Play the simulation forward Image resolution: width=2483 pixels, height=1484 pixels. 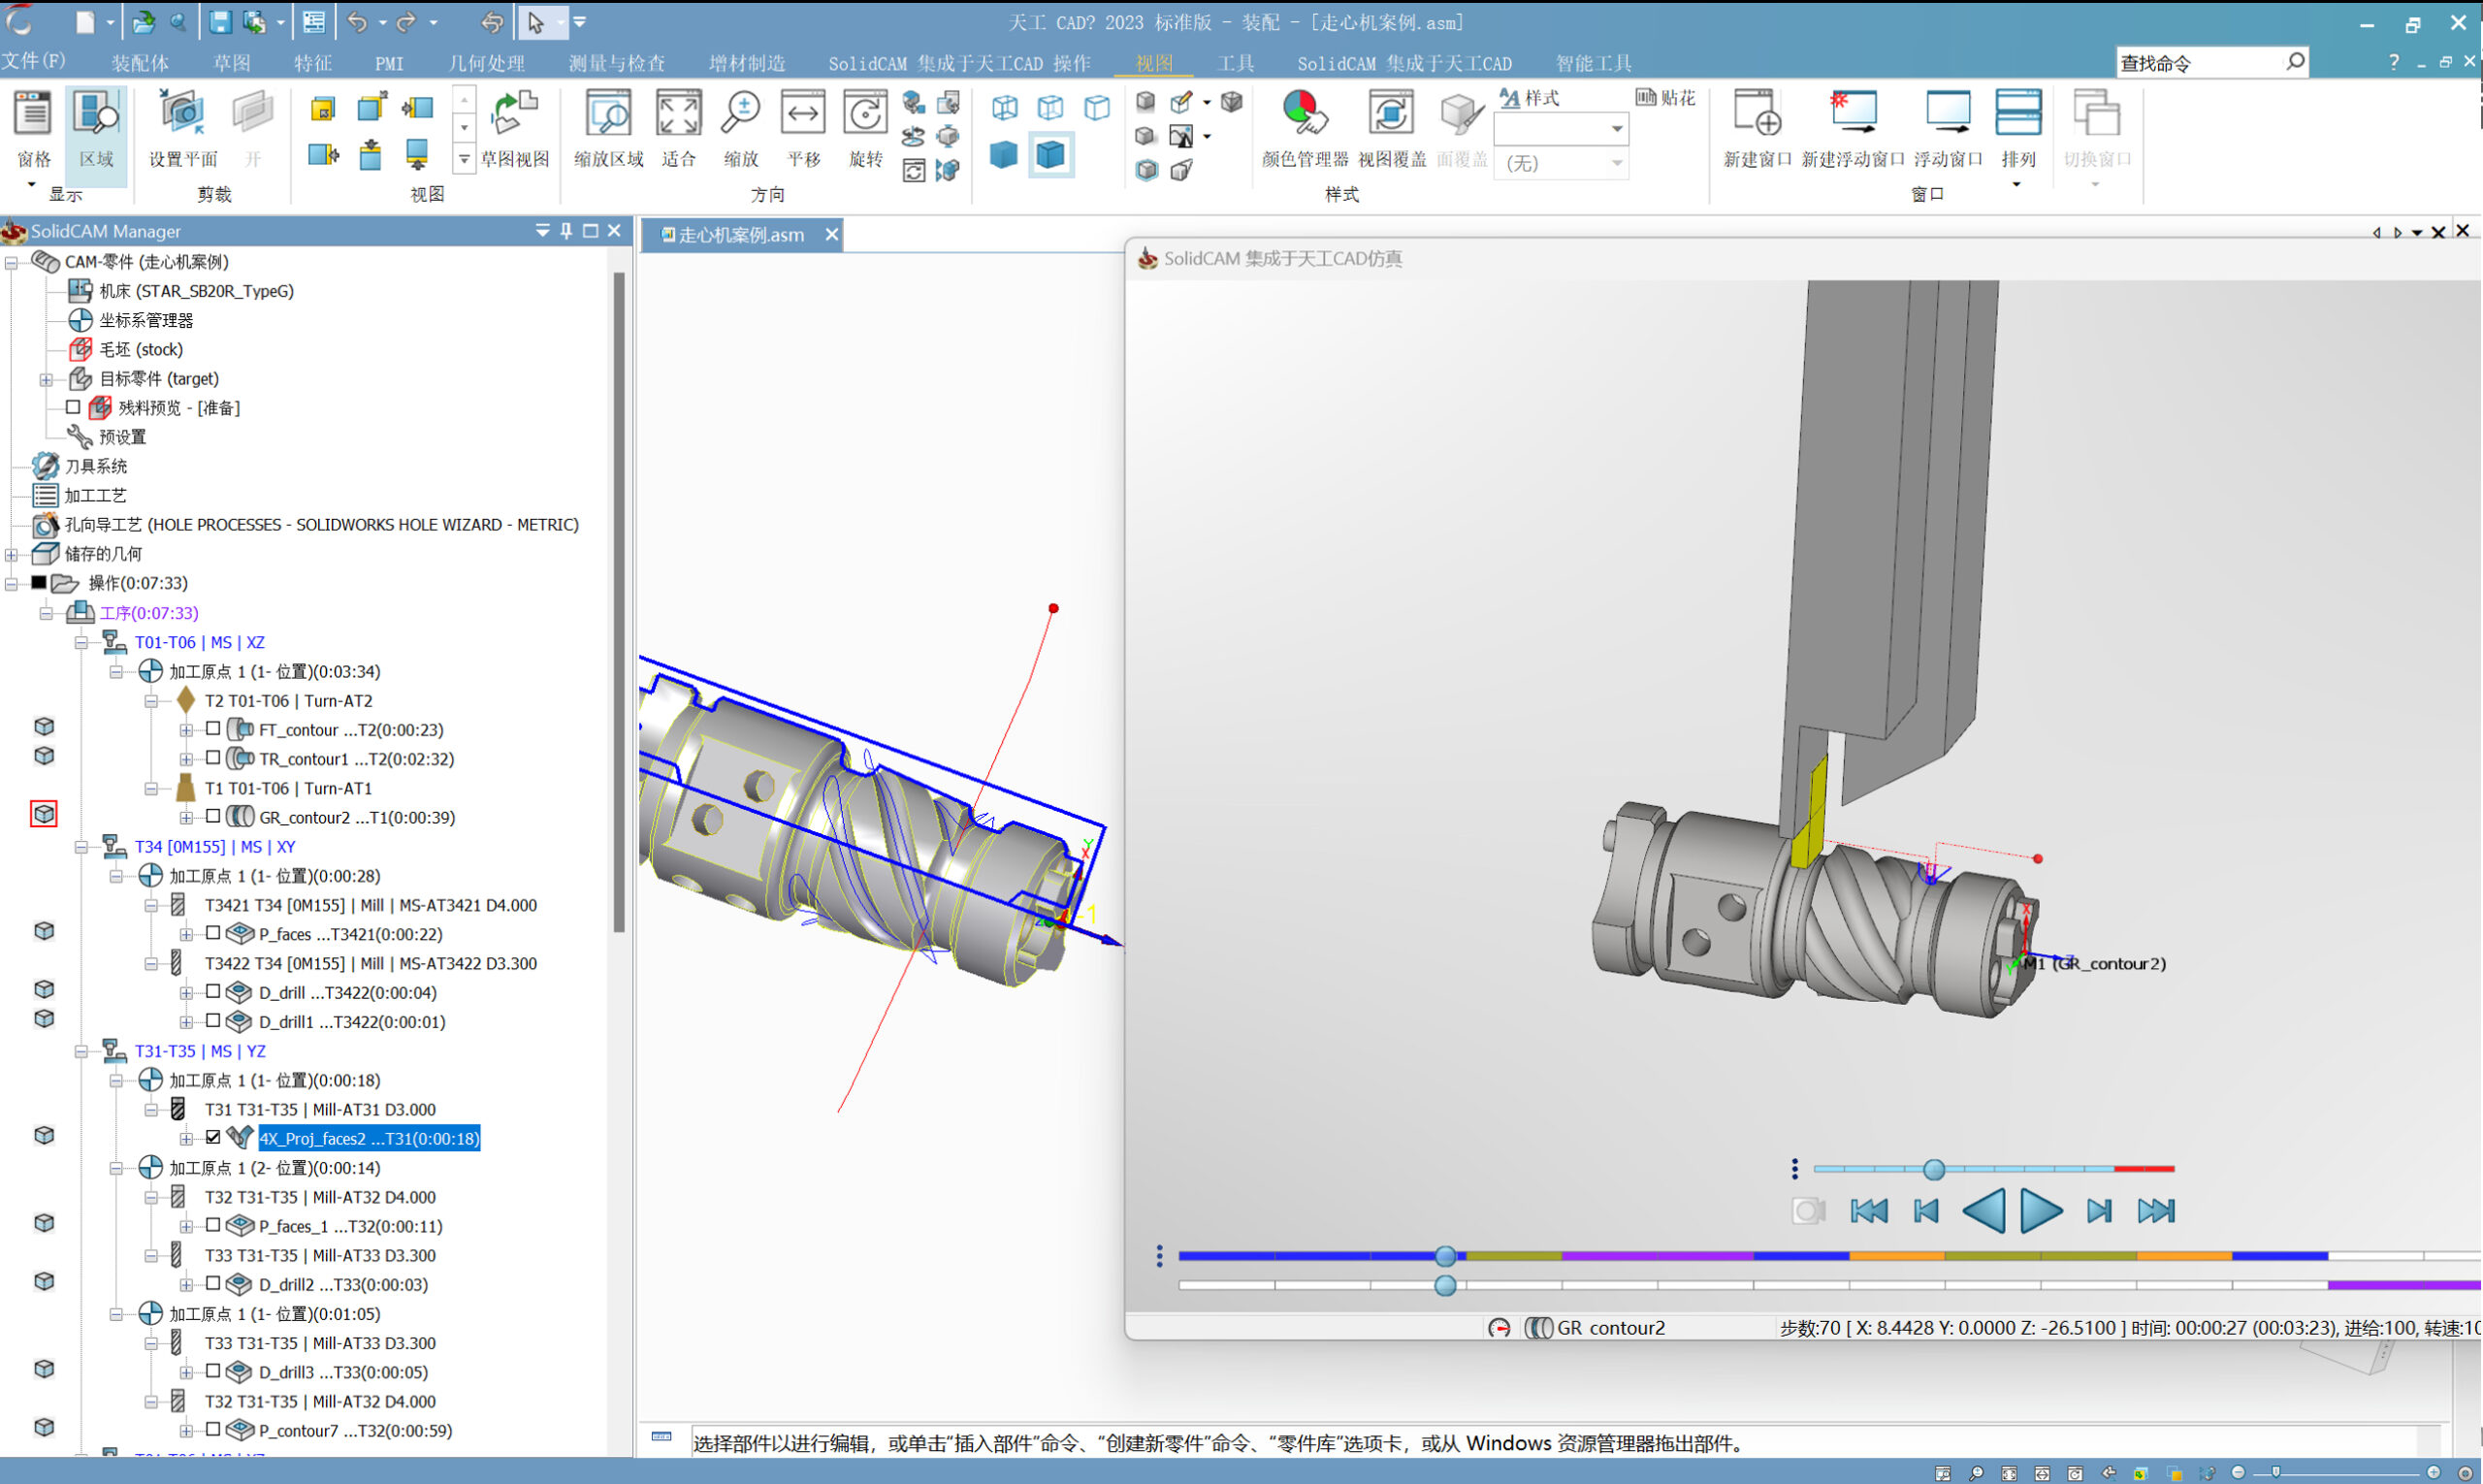coord(2041,1211)
